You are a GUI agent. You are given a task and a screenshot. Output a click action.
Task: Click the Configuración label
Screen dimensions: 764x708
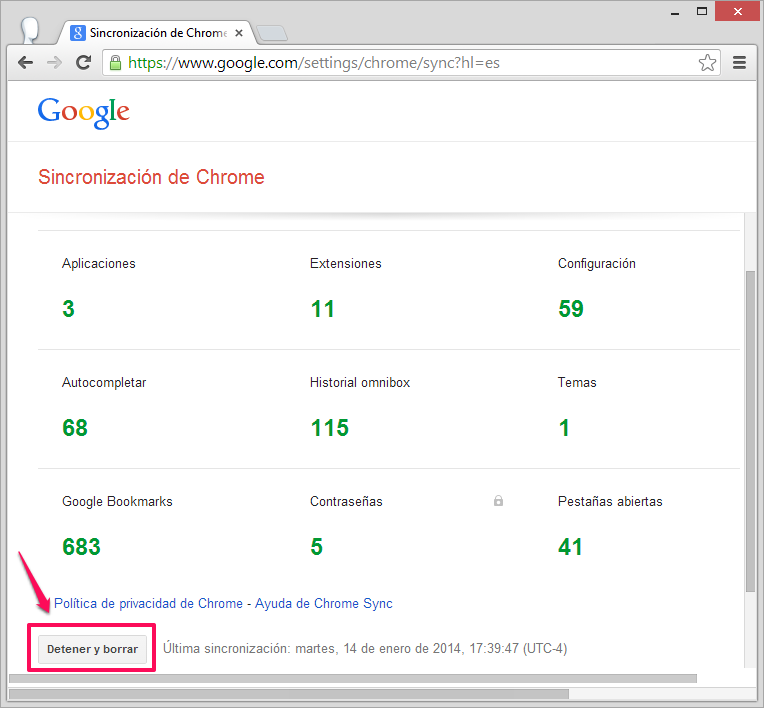[x=596, y=264]
